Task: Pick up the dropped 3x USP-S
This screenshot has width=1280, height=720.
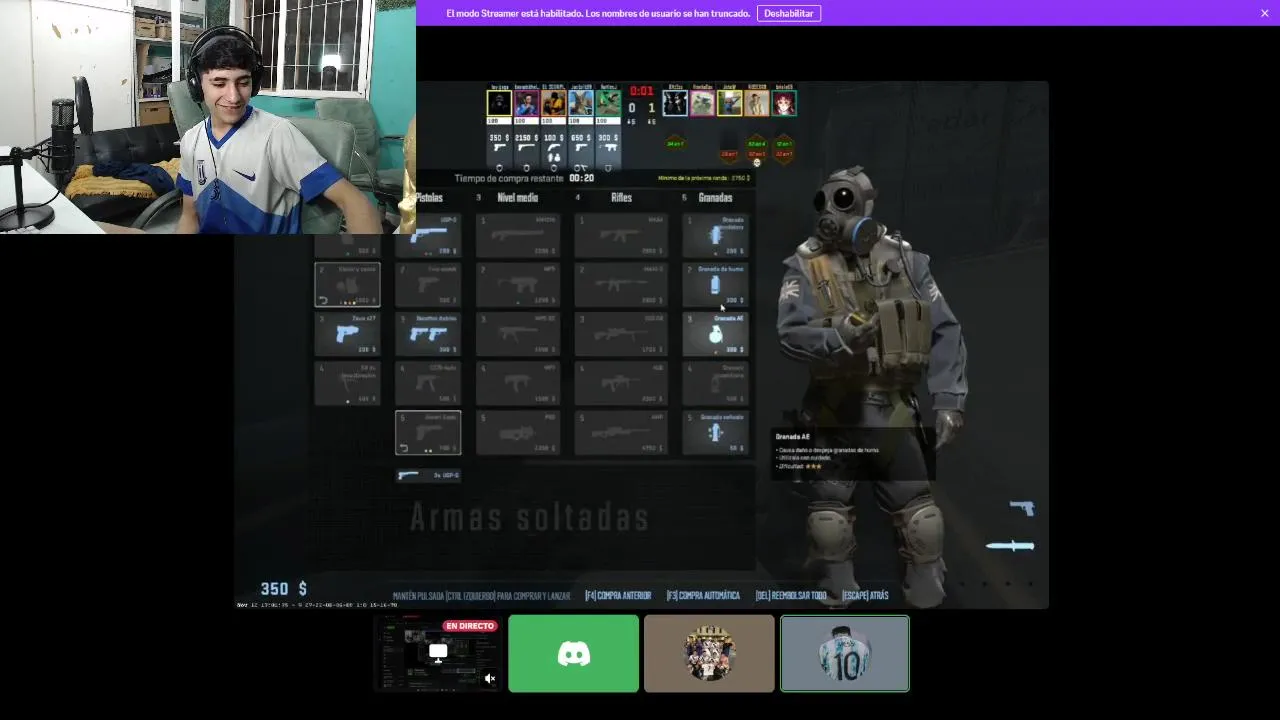Action: point(428,475)
